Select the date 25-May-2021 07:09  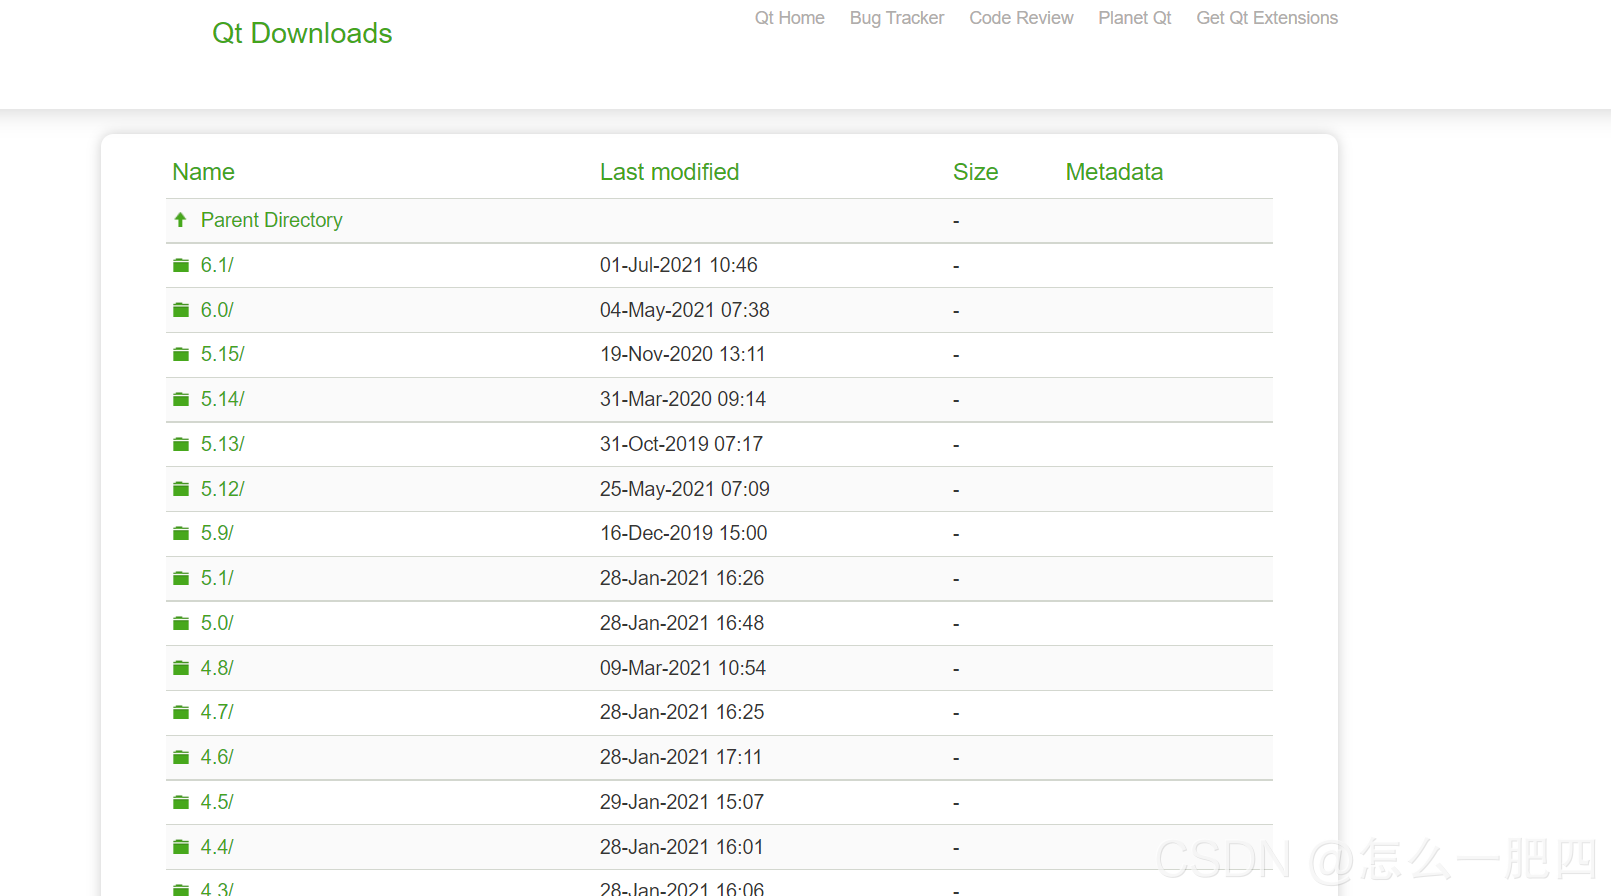(x=685, y=489)
